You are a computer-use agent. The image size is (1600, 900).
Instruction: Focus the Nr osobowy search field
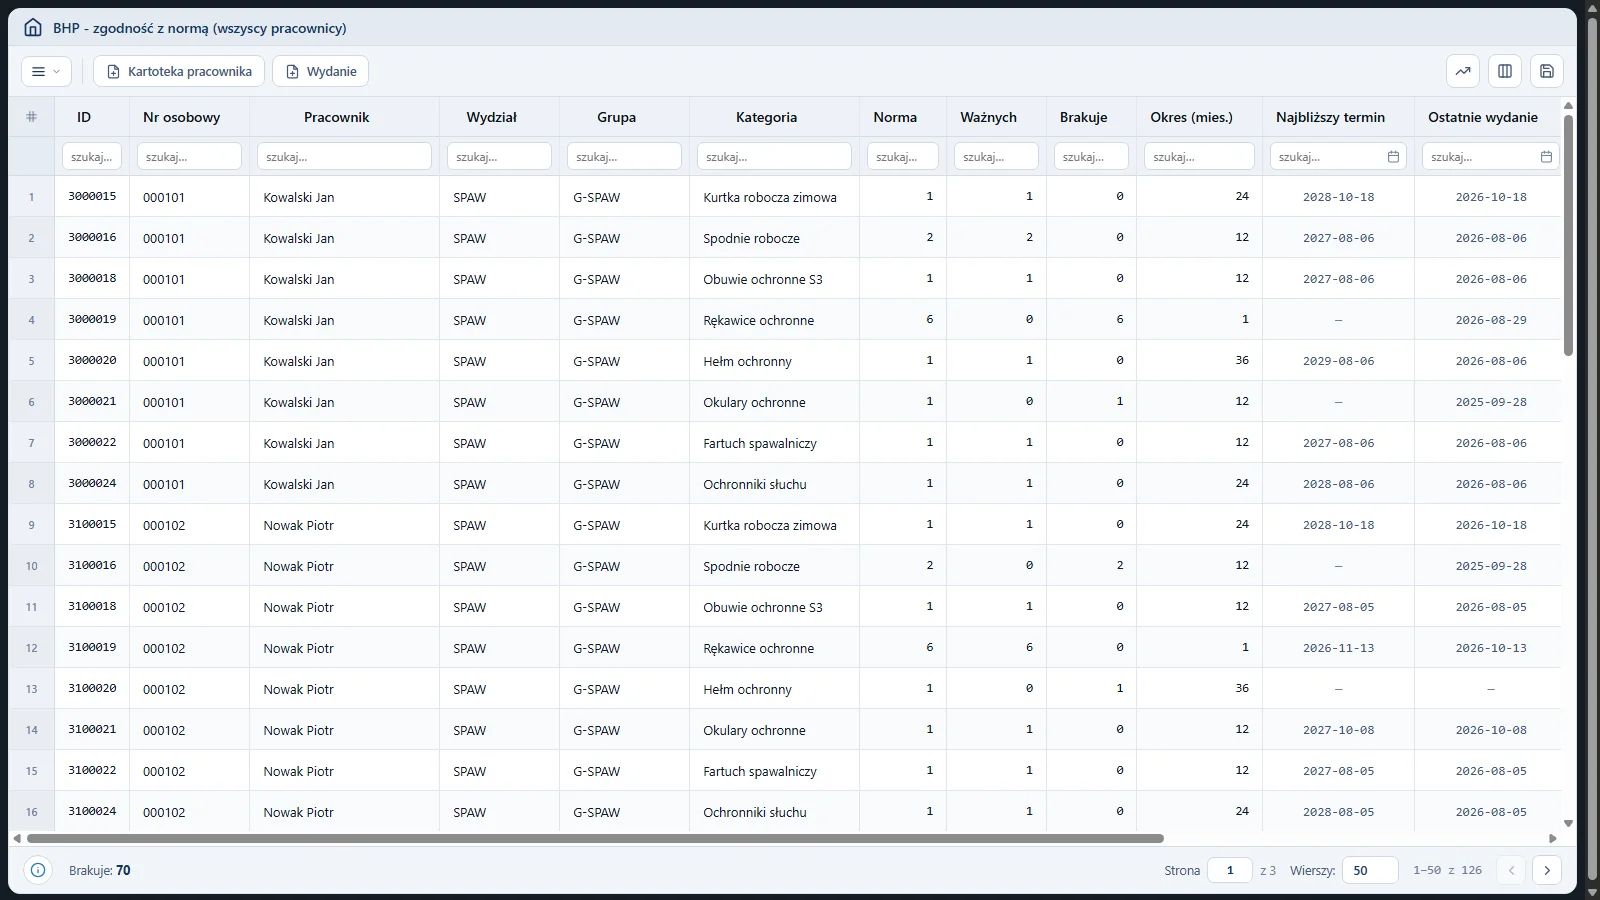[x=189, y=157]
